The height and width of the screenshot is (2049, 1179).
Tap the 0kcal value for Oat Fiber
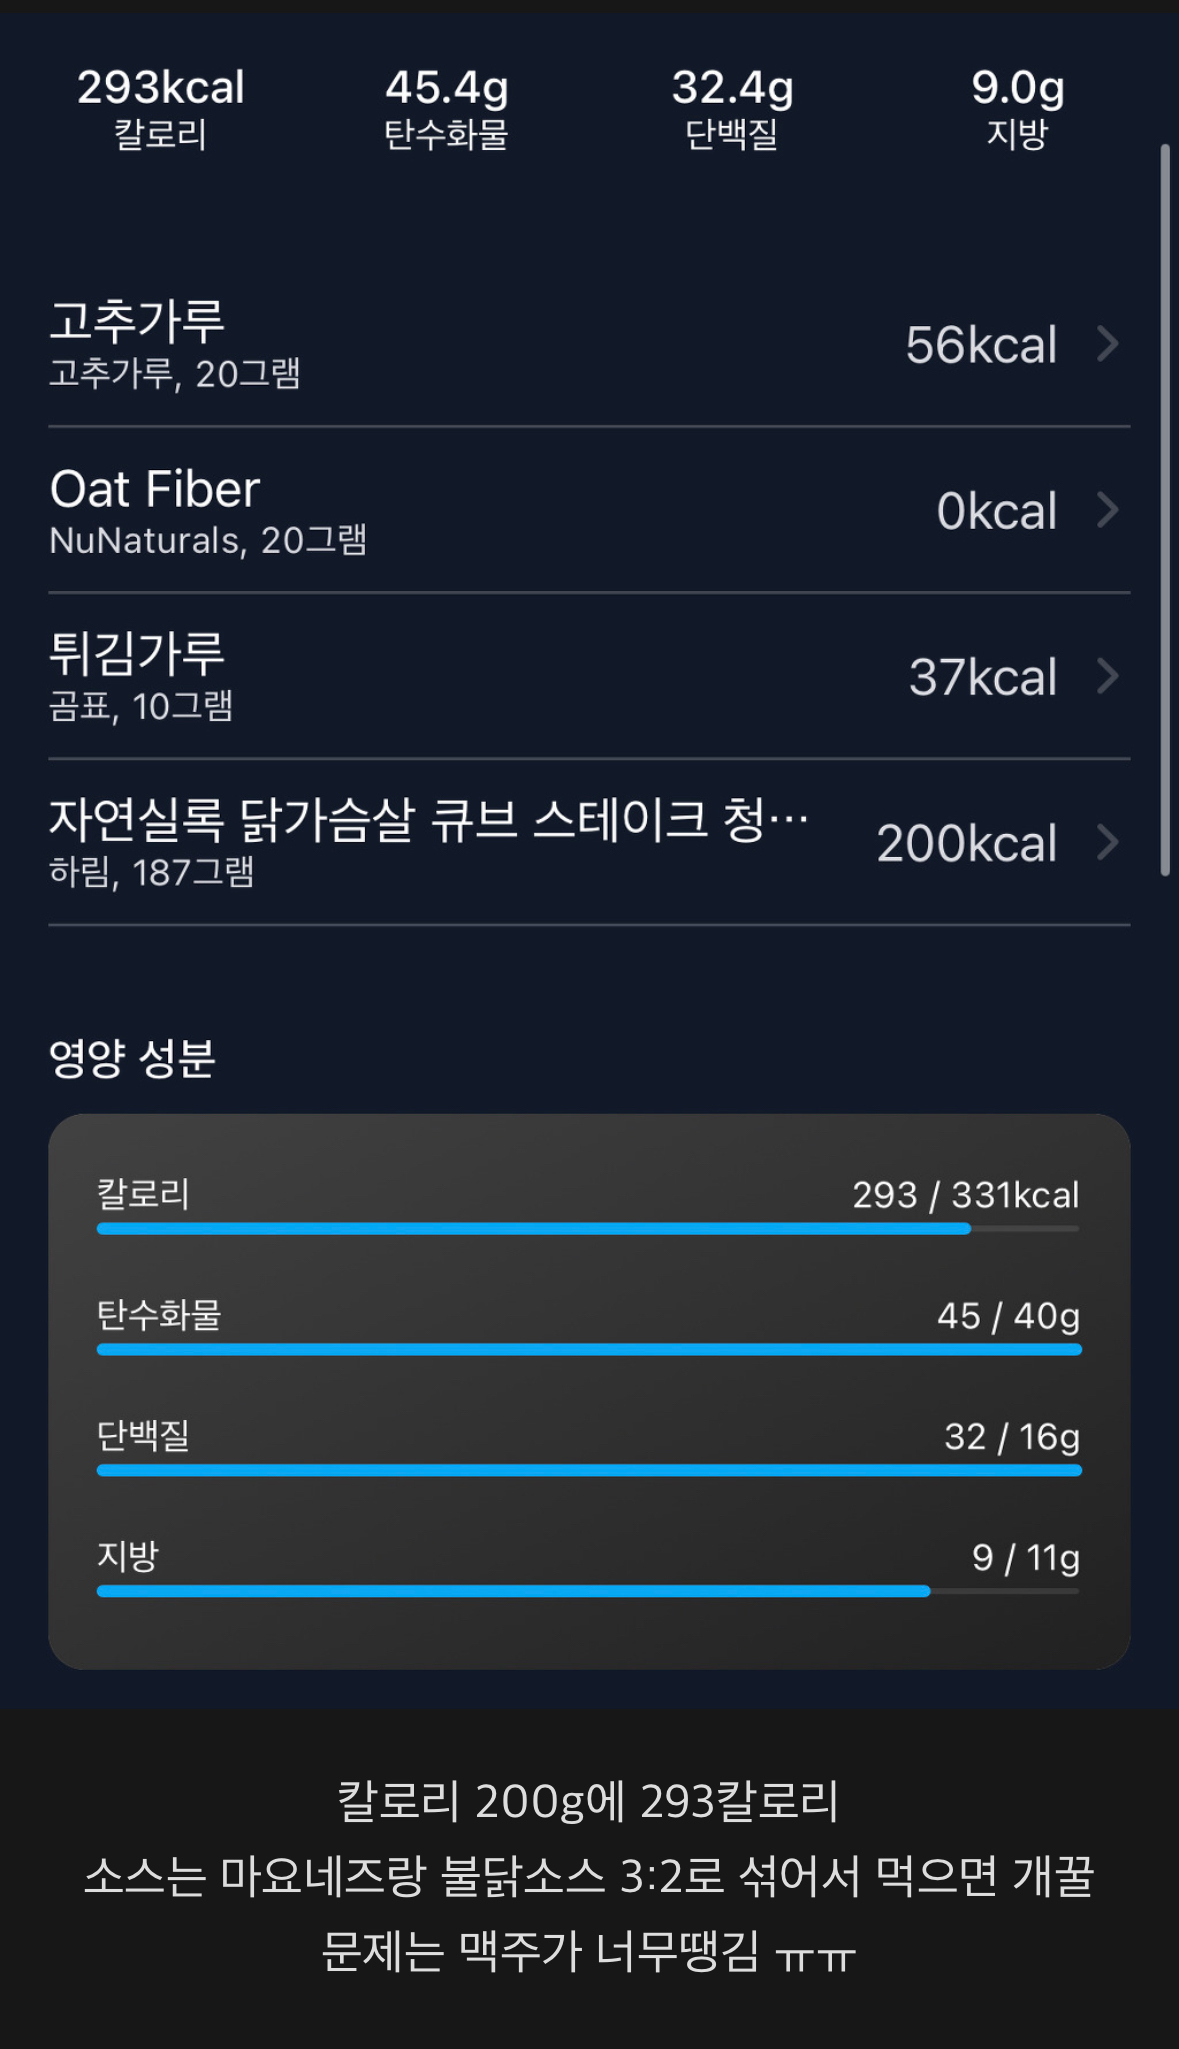[997, 511]
